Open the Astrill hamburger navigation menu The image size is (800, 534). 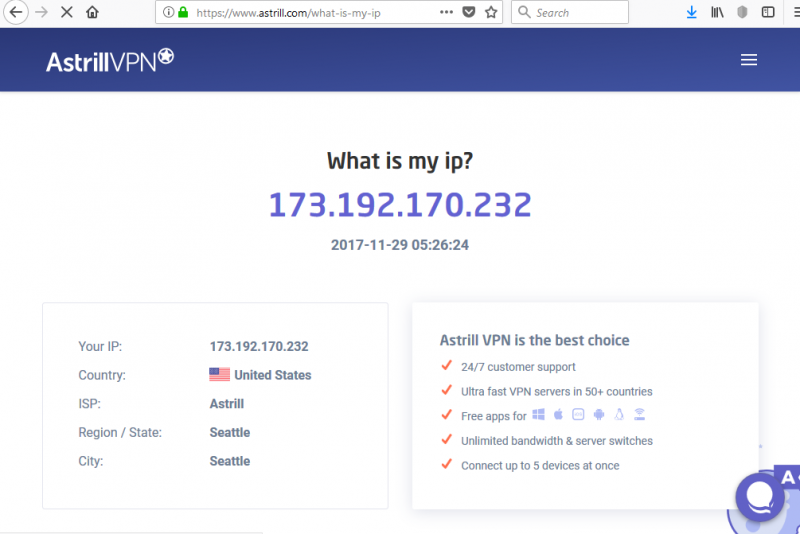749,60
